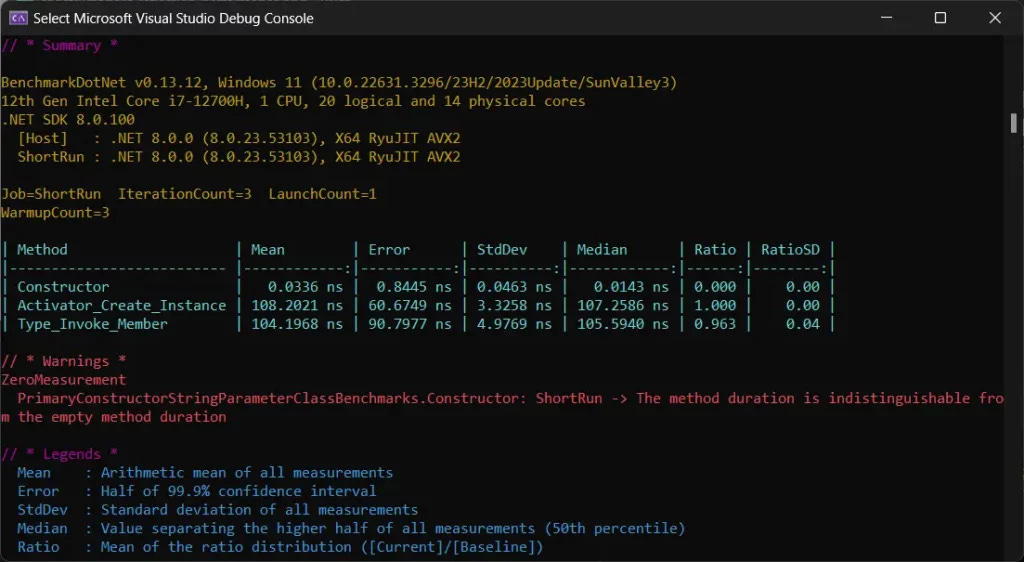Screen dimensions: 1024x562
Task: Click mean value '104.1968 ns'
Action: tap(297, 324)
